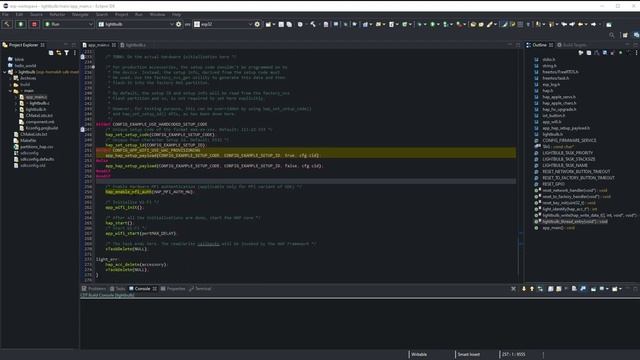Select hap.h include in the Outline
640x360 pixels.
pos(548,91)
